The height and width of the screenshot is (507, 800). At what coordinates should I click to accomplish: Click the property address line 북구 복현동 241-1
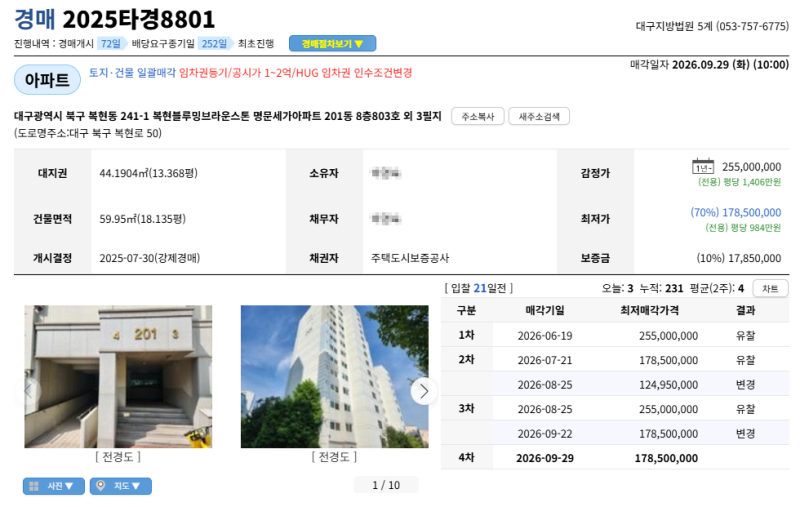228,116
